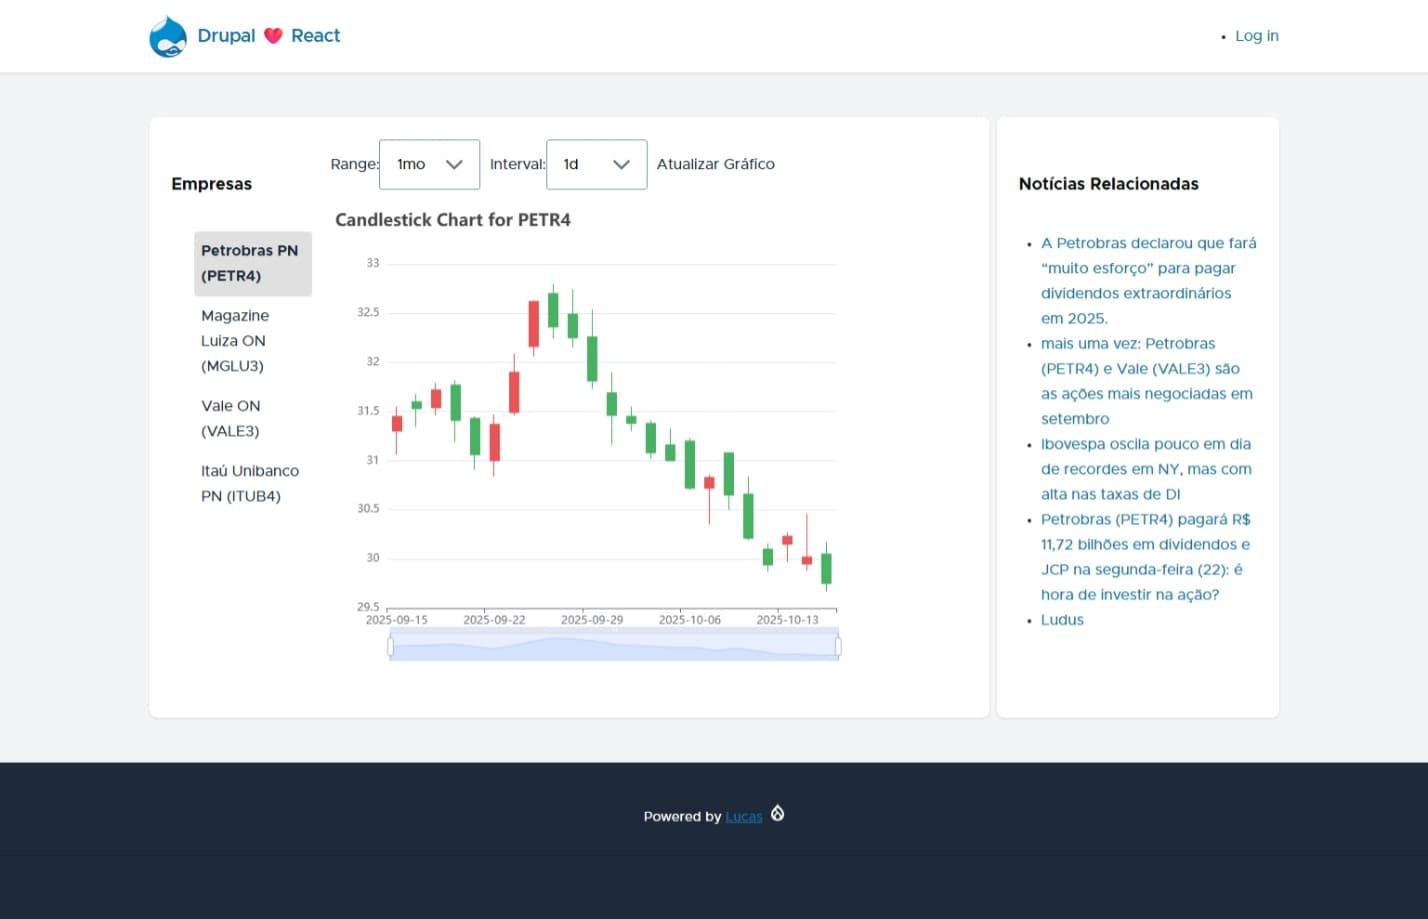The width and height of the screenshot is (1428, 919).
Task: Click the Notícias Relacionadas heading
Action: tap(1108, 184)
